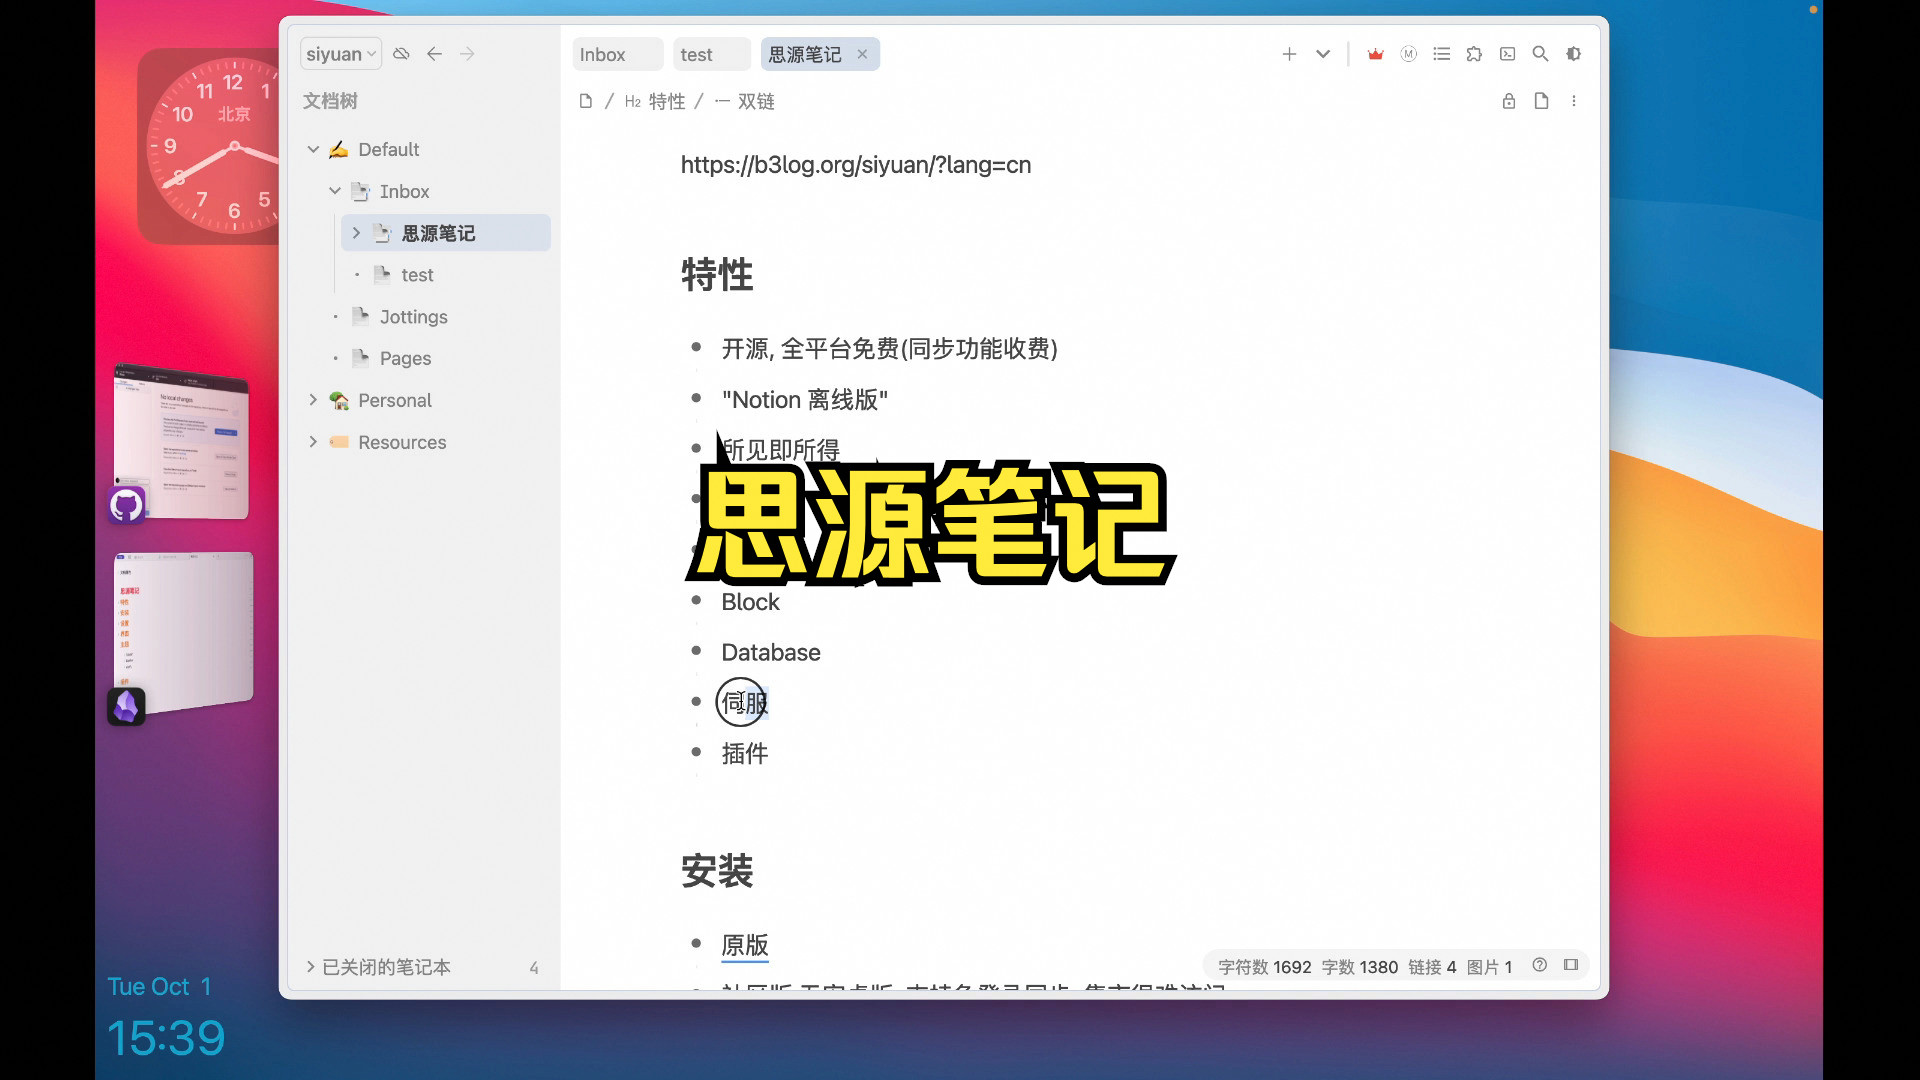Go forward with the right arrow
1920x1080 pixels.
[467, 54]
